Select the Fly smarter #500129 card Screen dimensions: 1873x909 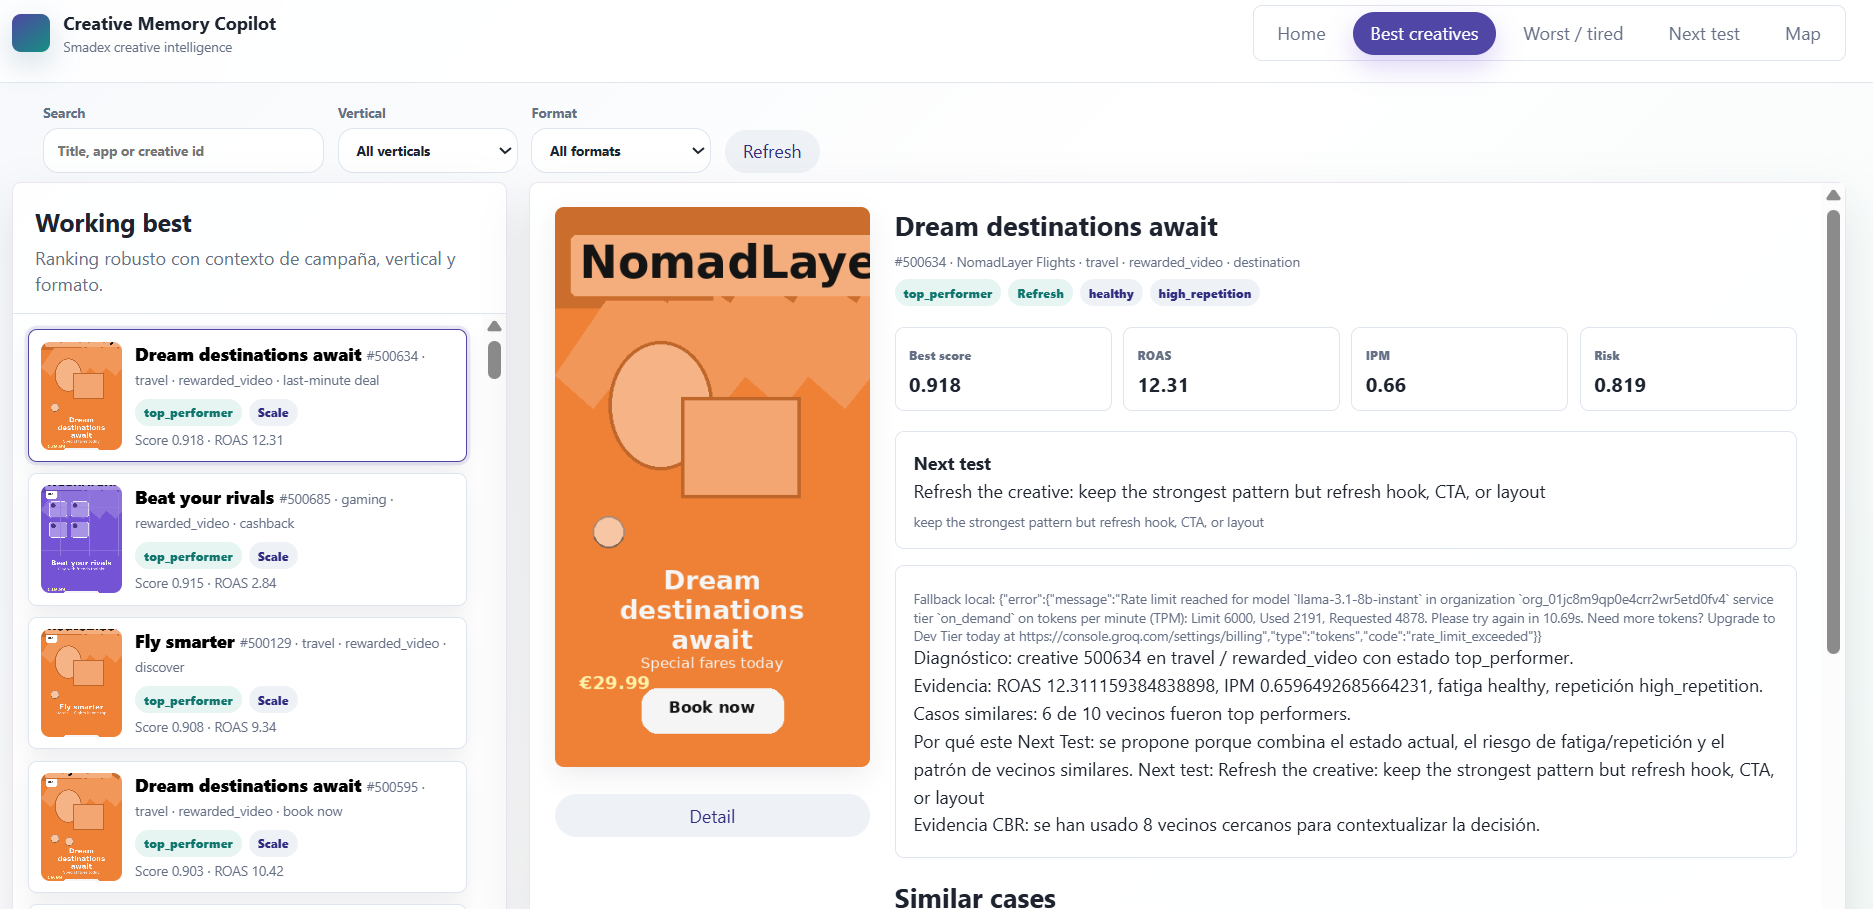tap(247, 683)
